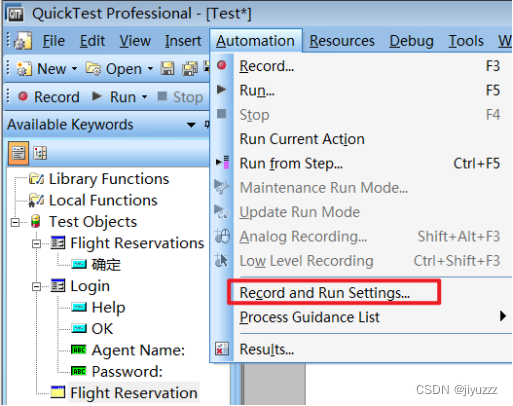Screen dimensions: 513x406
Task: Click the Stop toolbar button
Action: click(x=180, y=97)
